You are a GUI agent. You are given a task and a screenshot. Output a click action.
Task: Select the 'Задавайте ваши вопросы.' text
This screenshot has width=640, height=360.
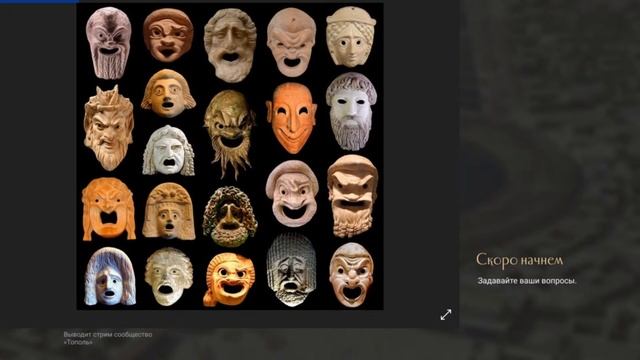pyautogui.click(x=527, y=281)
